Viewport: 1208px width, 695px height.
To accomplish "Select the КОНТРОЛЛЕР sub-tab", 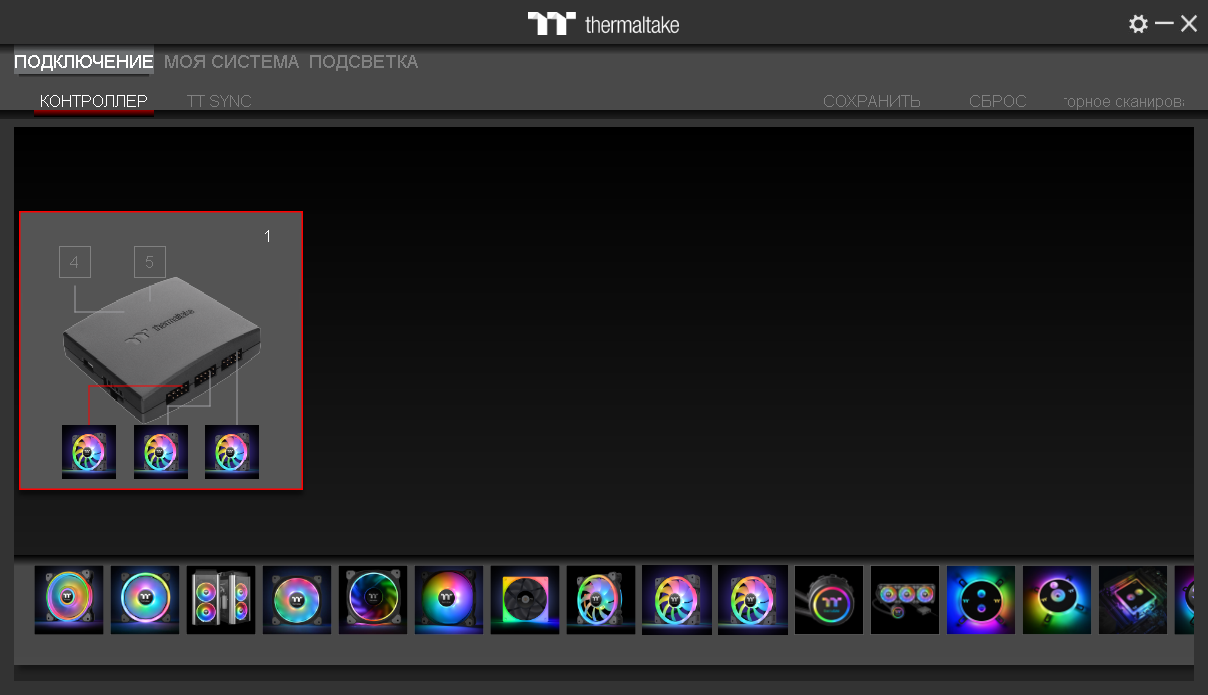I will pyautogui.click(x=94, y=101).
